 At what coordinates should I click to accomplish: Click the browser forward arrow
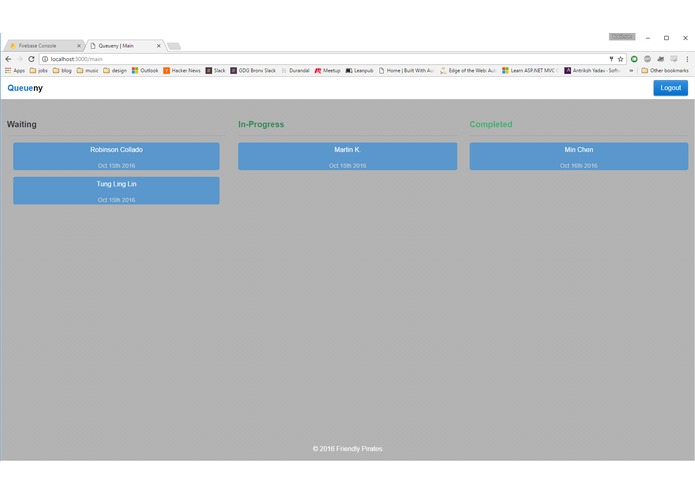tap(20, 59)
